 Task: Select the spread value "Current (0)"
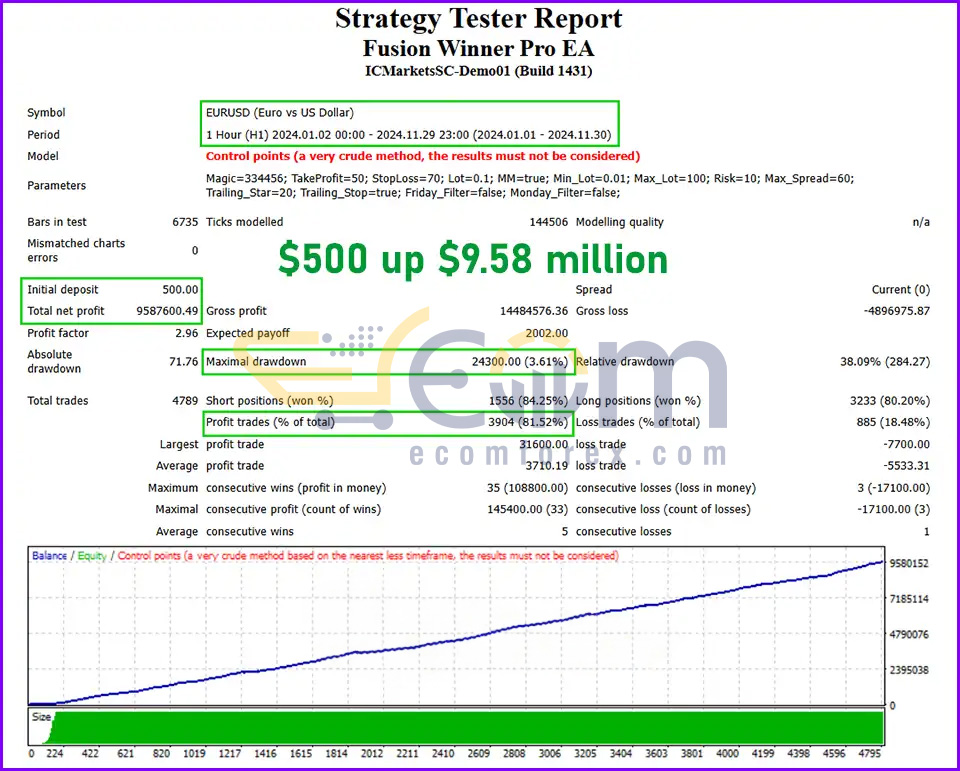pos(901,290)
